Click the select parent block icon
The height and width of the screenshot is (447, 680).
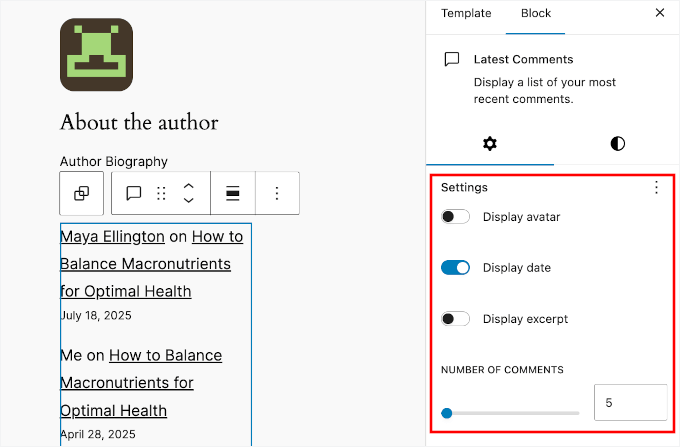[82, 193]
